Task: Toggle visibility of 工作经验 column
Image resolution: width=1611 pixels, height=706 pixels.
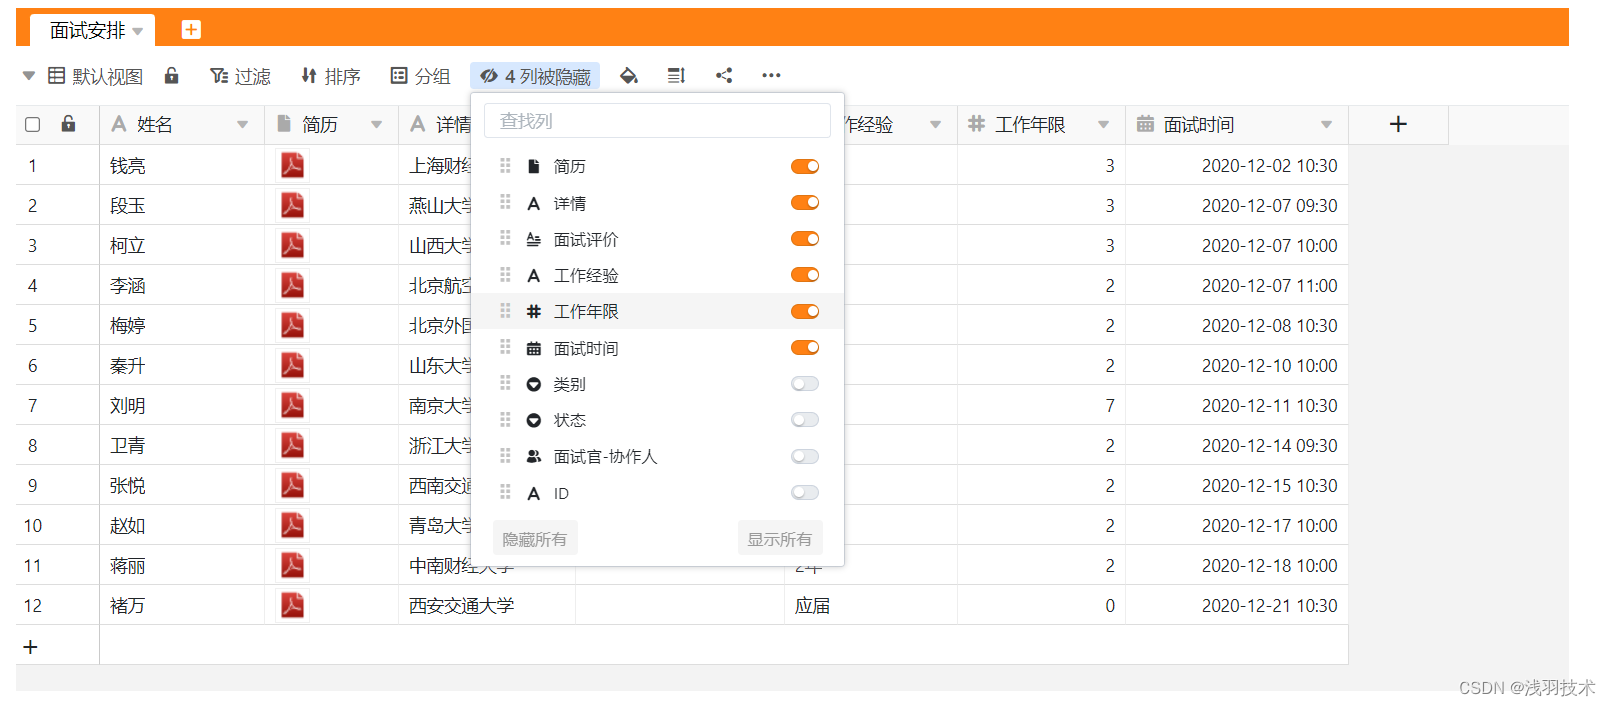Action: 805,275
